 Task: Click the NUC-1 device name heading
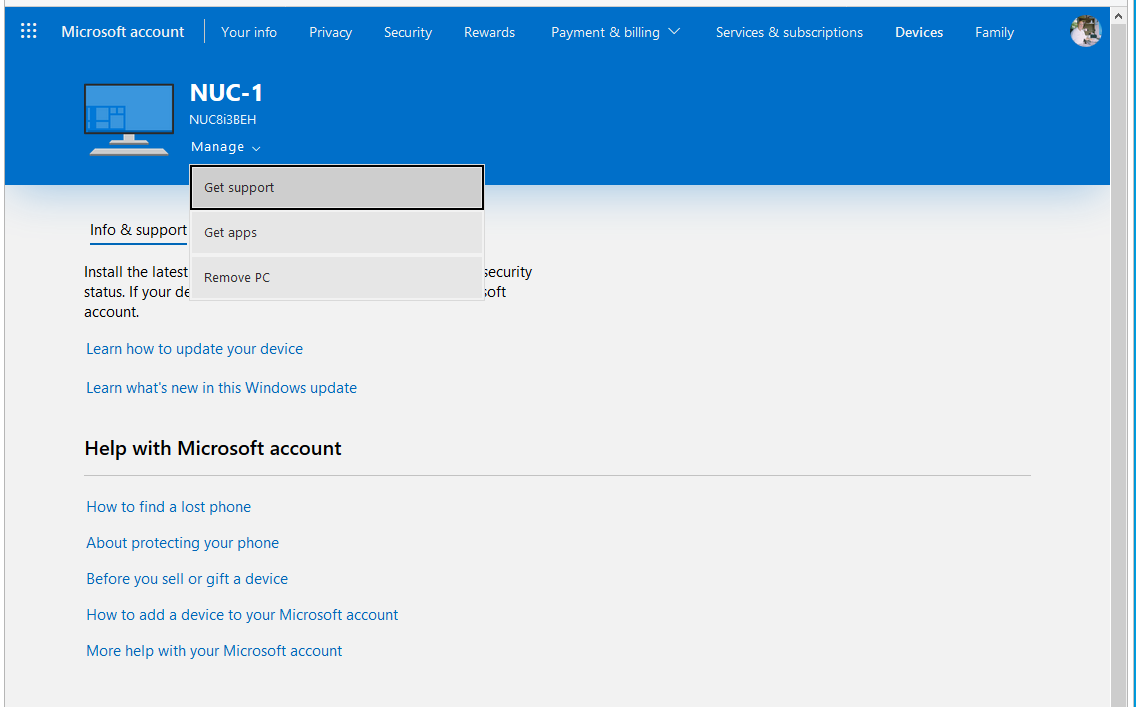tap(226, 93)
